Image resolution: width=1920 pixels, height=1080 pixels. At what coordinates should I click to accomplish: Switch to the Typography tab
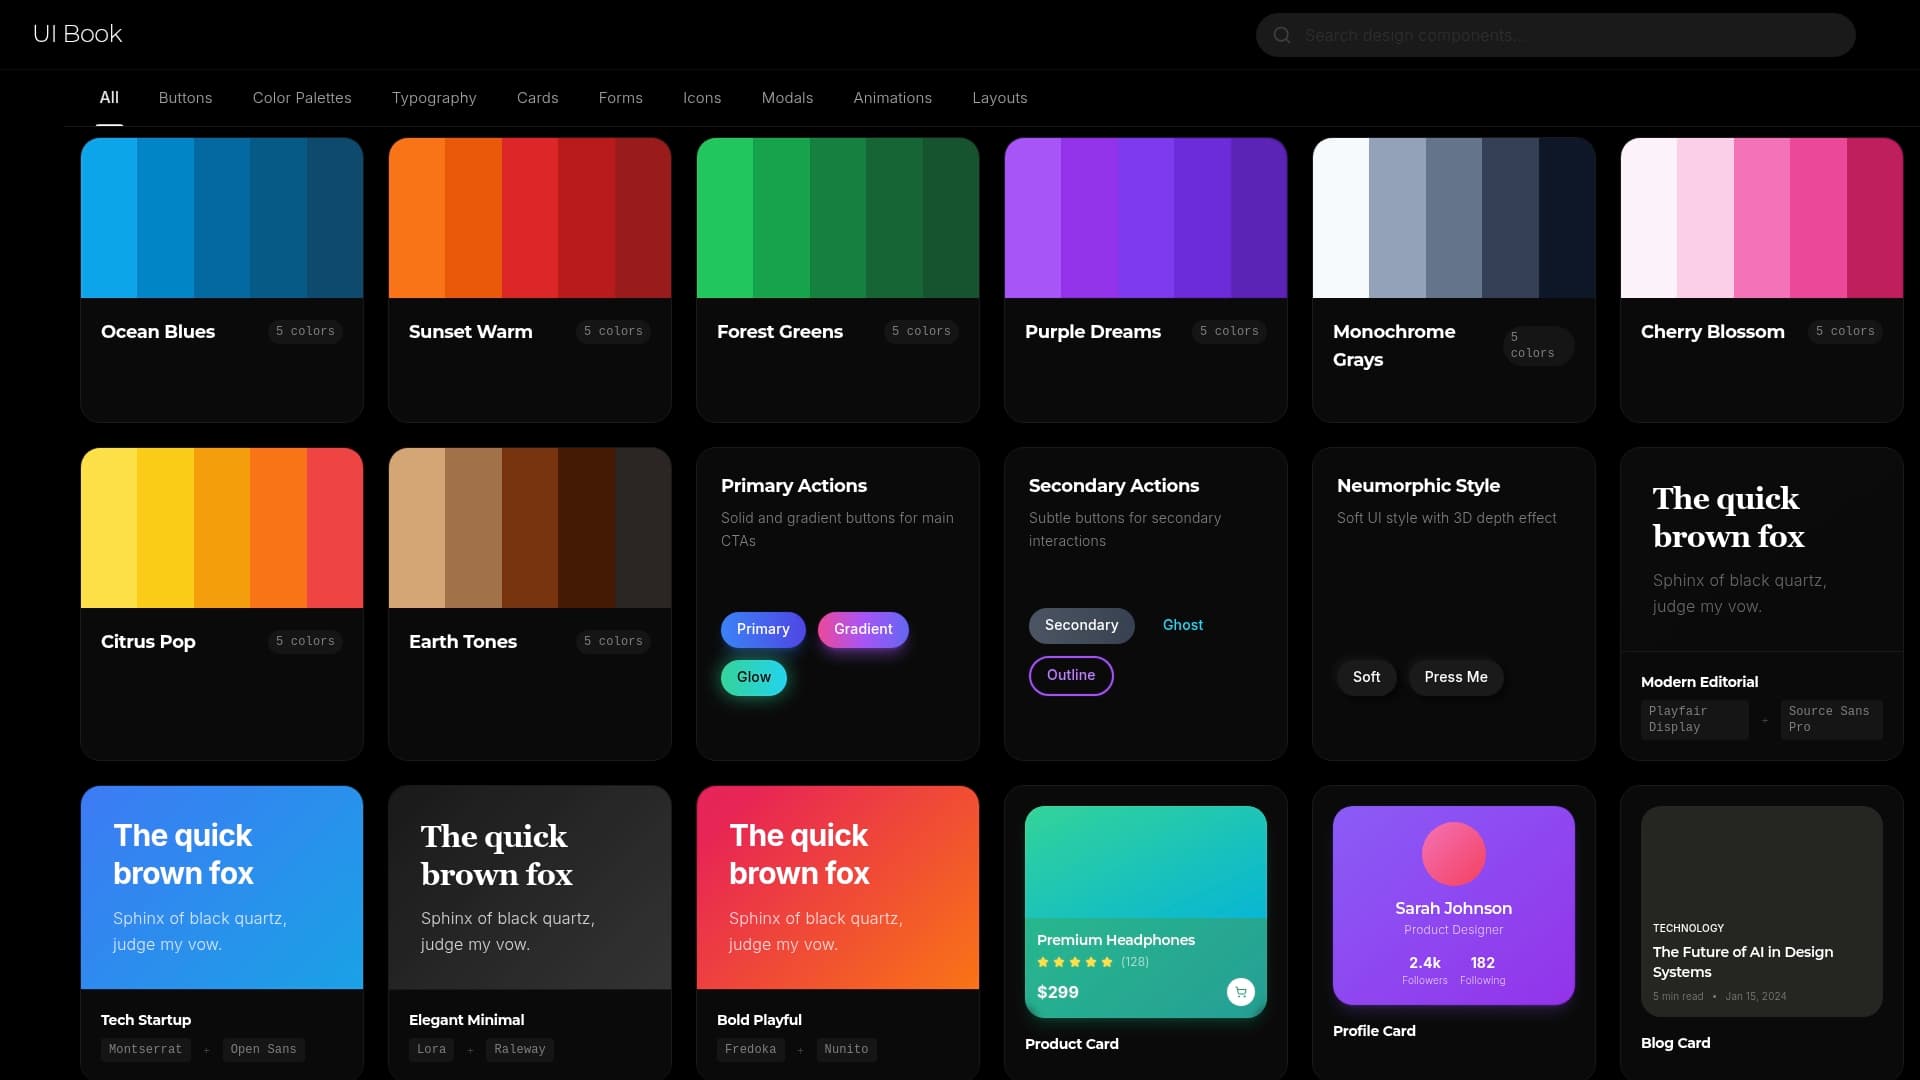point(433,97)
